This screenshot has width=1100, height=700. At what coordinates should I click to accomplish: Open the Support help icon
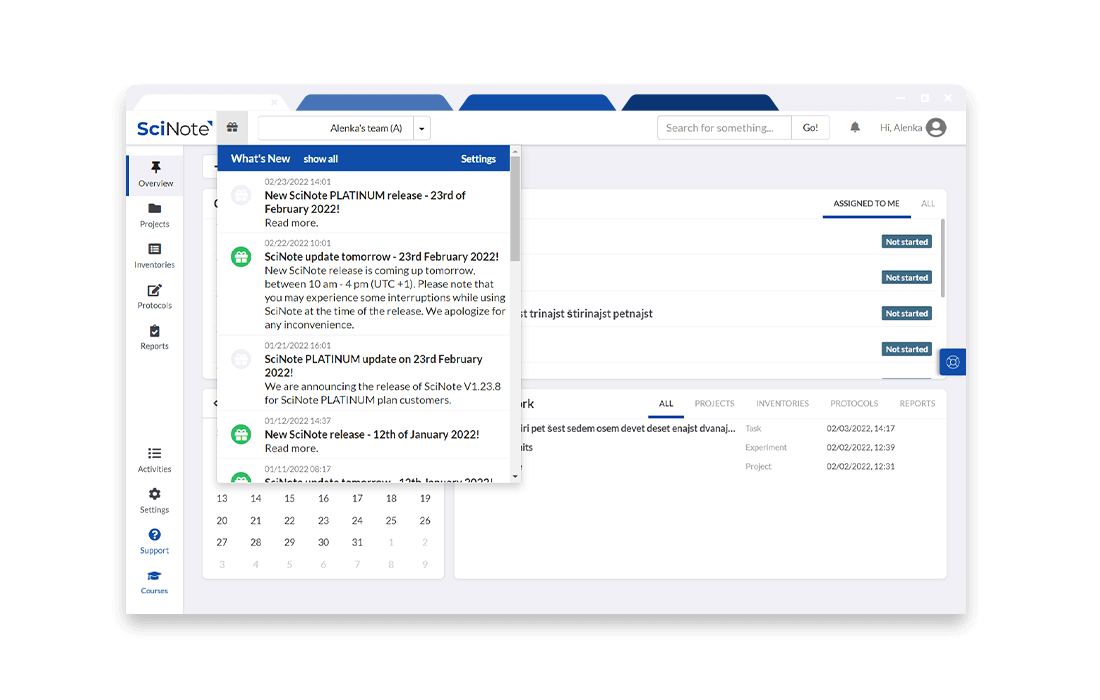click(x=154, y=541)
